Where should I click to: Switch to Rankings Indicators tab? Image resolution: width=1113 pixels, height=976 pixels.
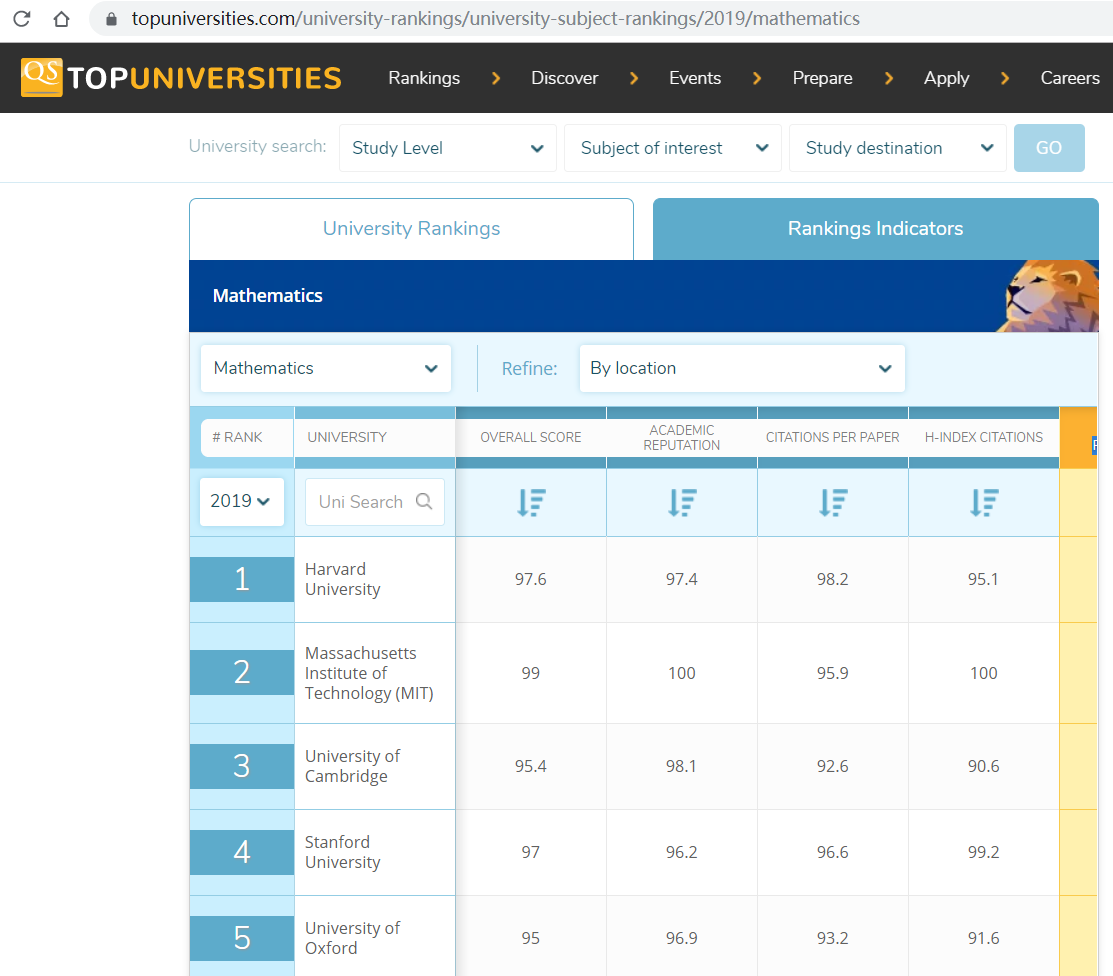tap(875, 229)
